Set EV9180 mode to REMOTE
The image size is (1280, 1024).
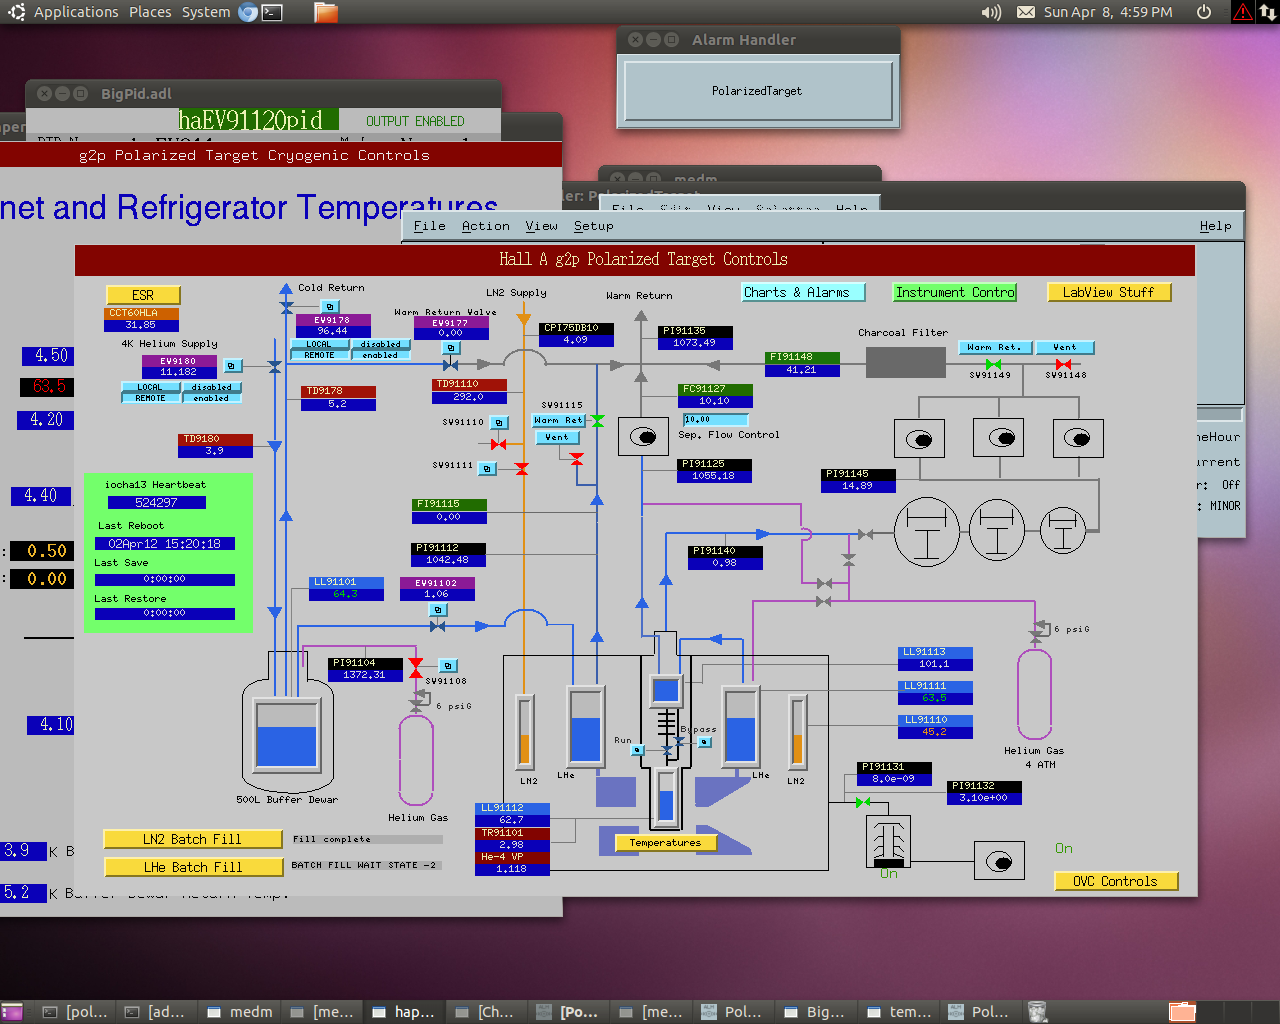coord(150,398)
